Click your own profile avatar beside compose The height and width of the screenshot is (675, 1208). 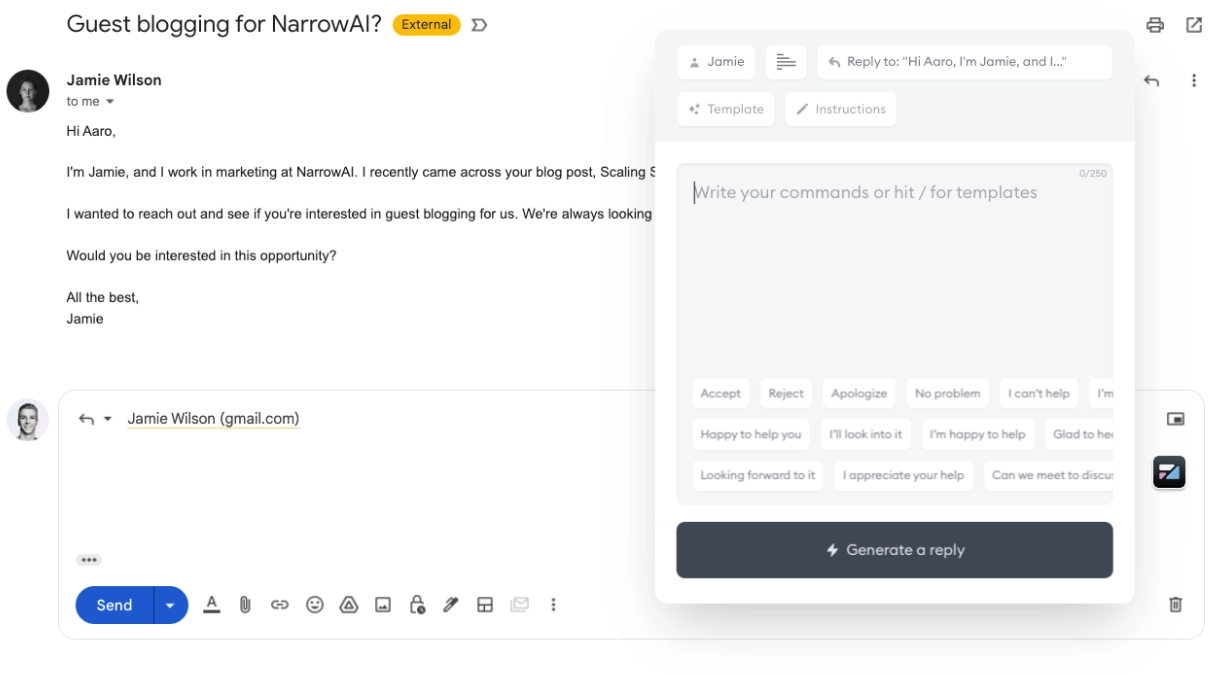point(28,420)
